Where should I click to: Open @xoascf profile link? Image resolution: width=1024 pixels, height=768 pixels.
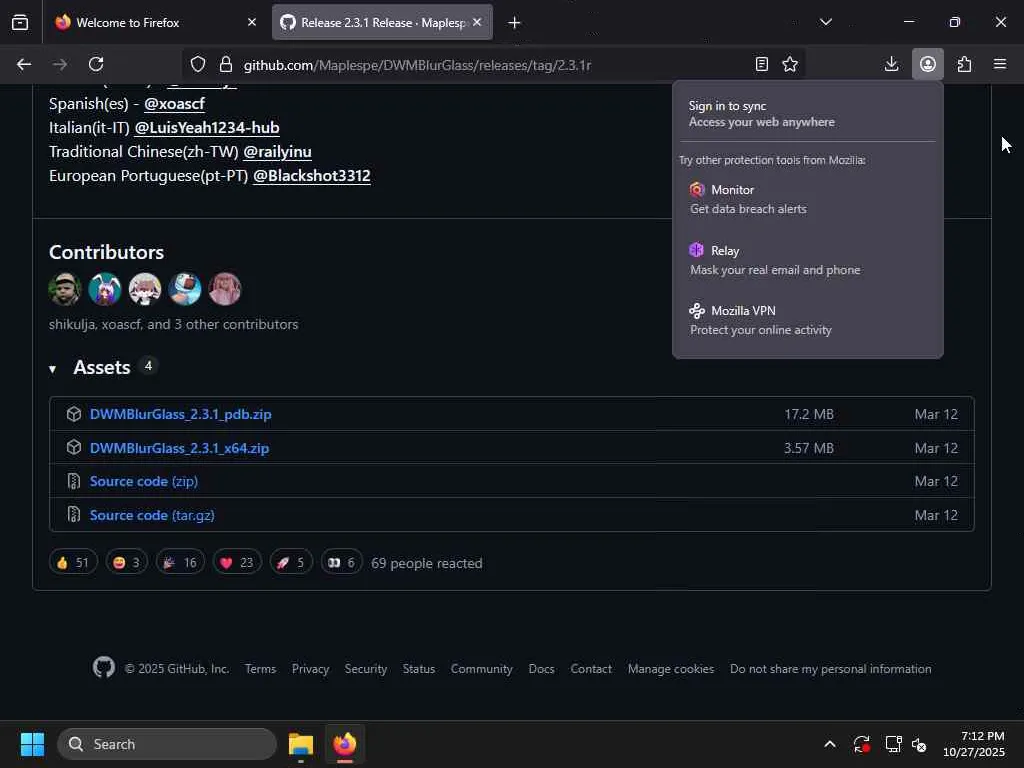coord(174,104)
